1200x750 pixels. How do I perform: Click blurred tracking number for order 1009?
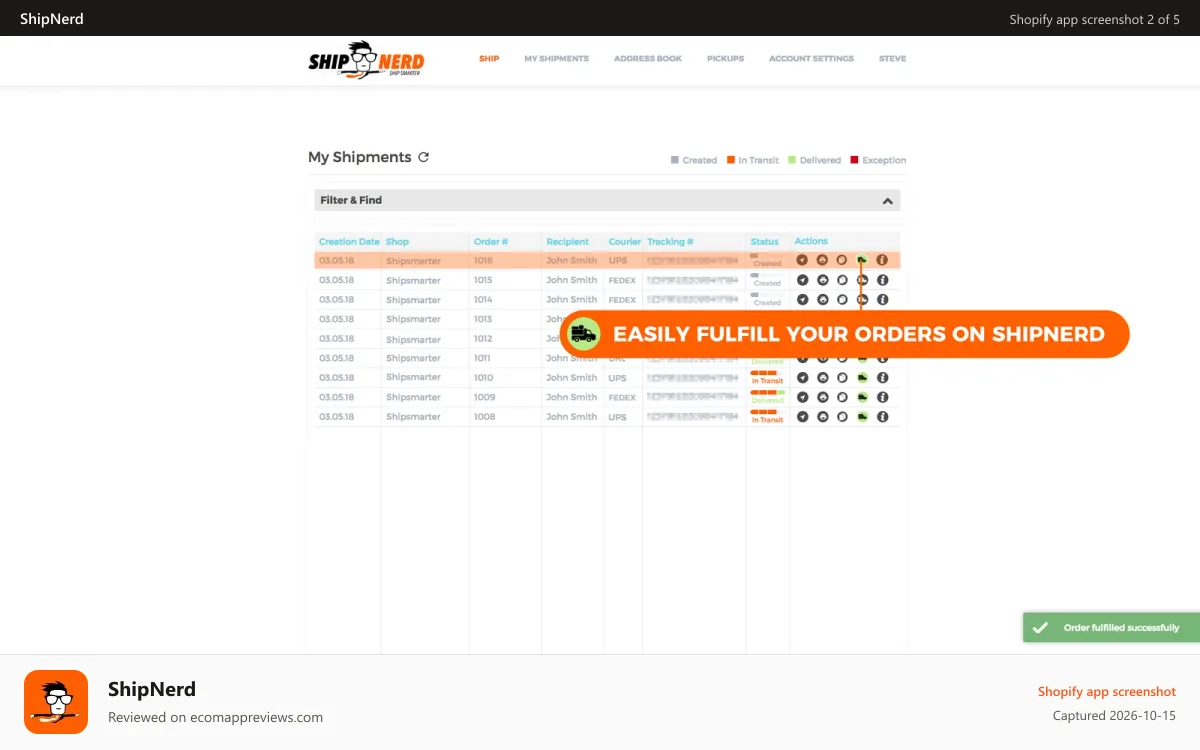pyautogui.click(x=694, y=397)
